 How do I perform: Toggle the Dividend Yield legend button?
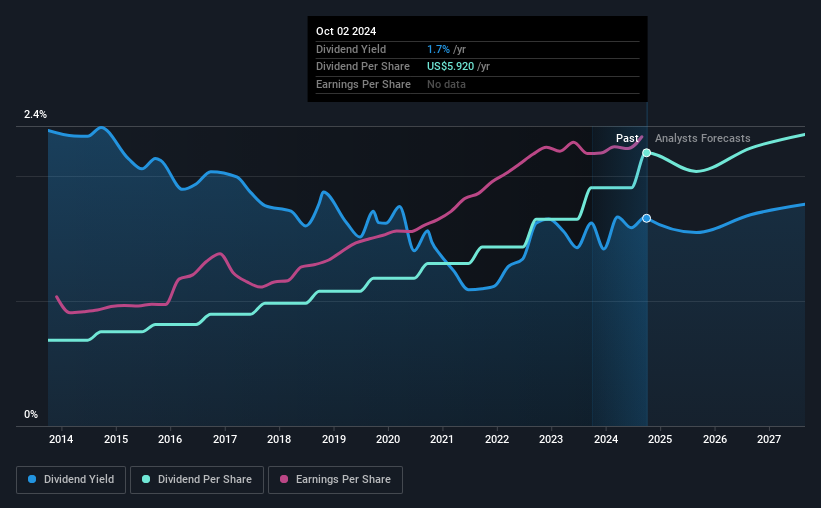click(x=71, y=480)
